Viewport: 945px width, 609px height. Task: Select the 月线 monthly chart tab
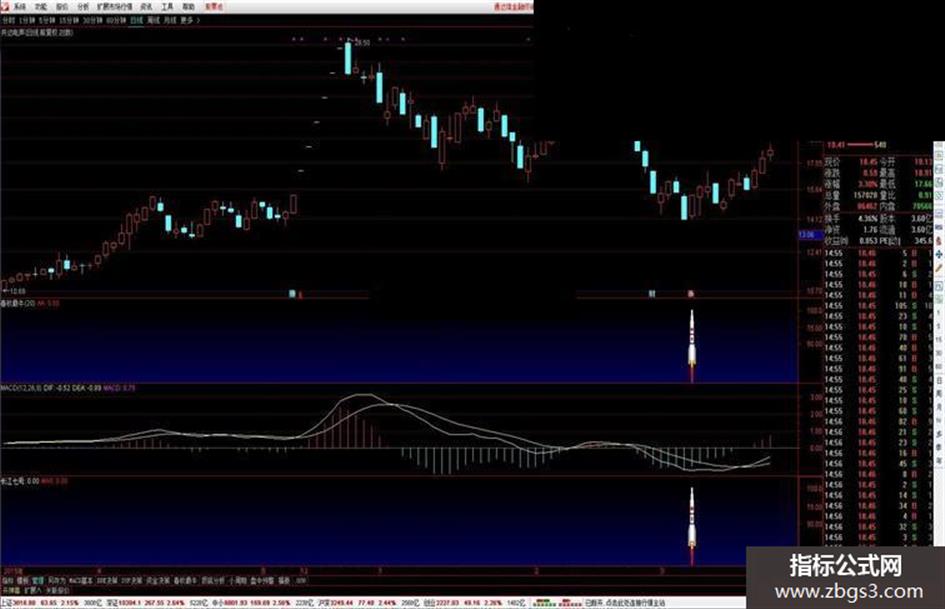pyautogui.click(x=171, y=20)
